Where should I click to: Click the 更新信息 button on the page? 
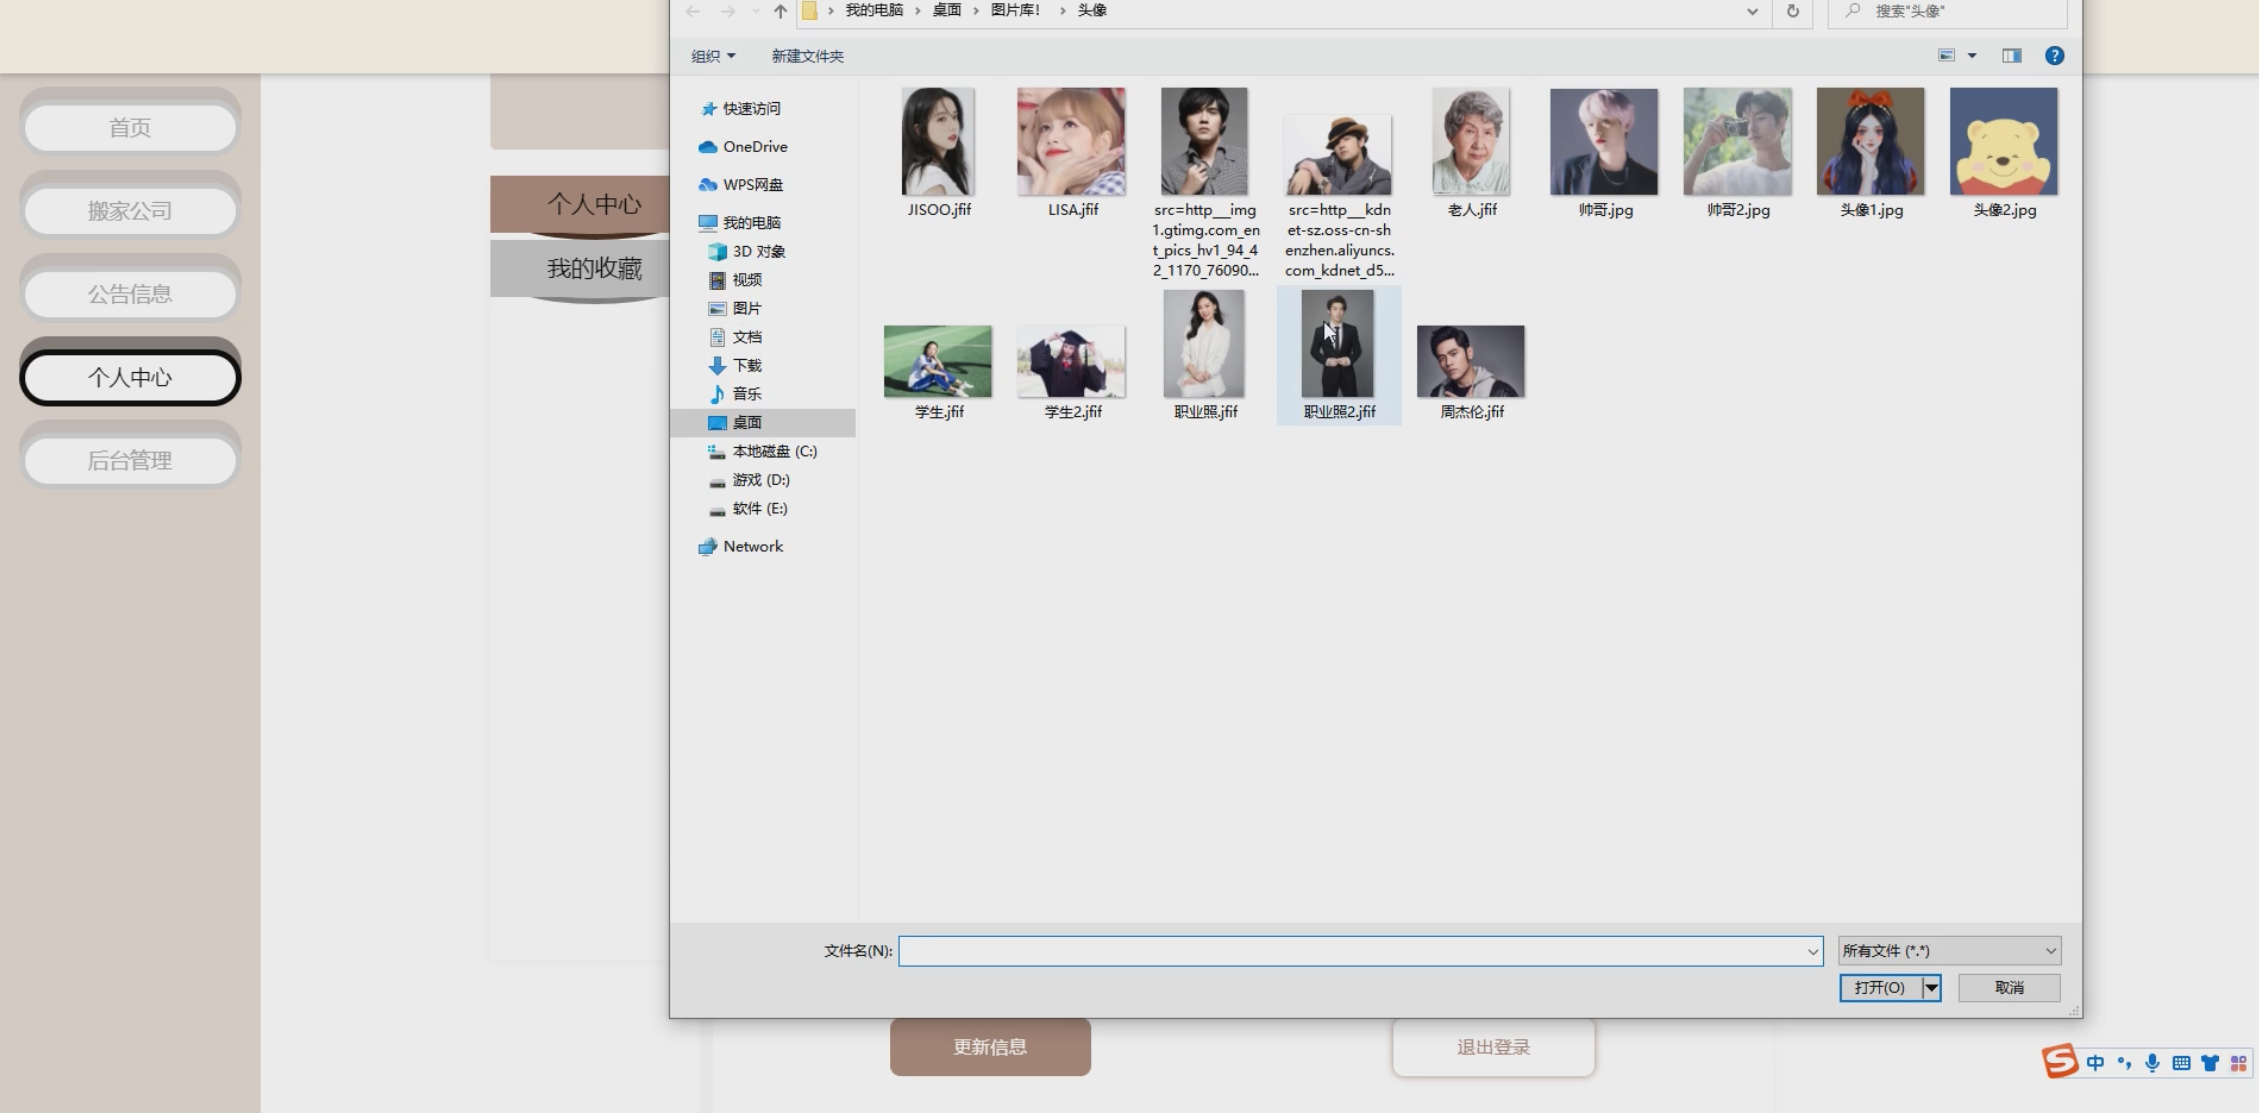(990, 1047)
